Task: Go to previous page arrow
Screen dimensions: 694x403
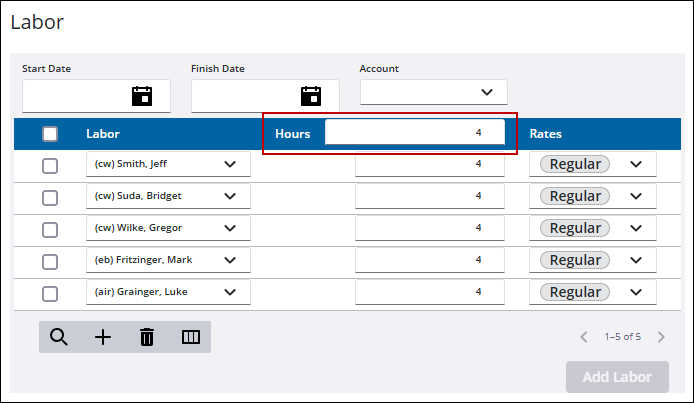Action: [584, 337]
